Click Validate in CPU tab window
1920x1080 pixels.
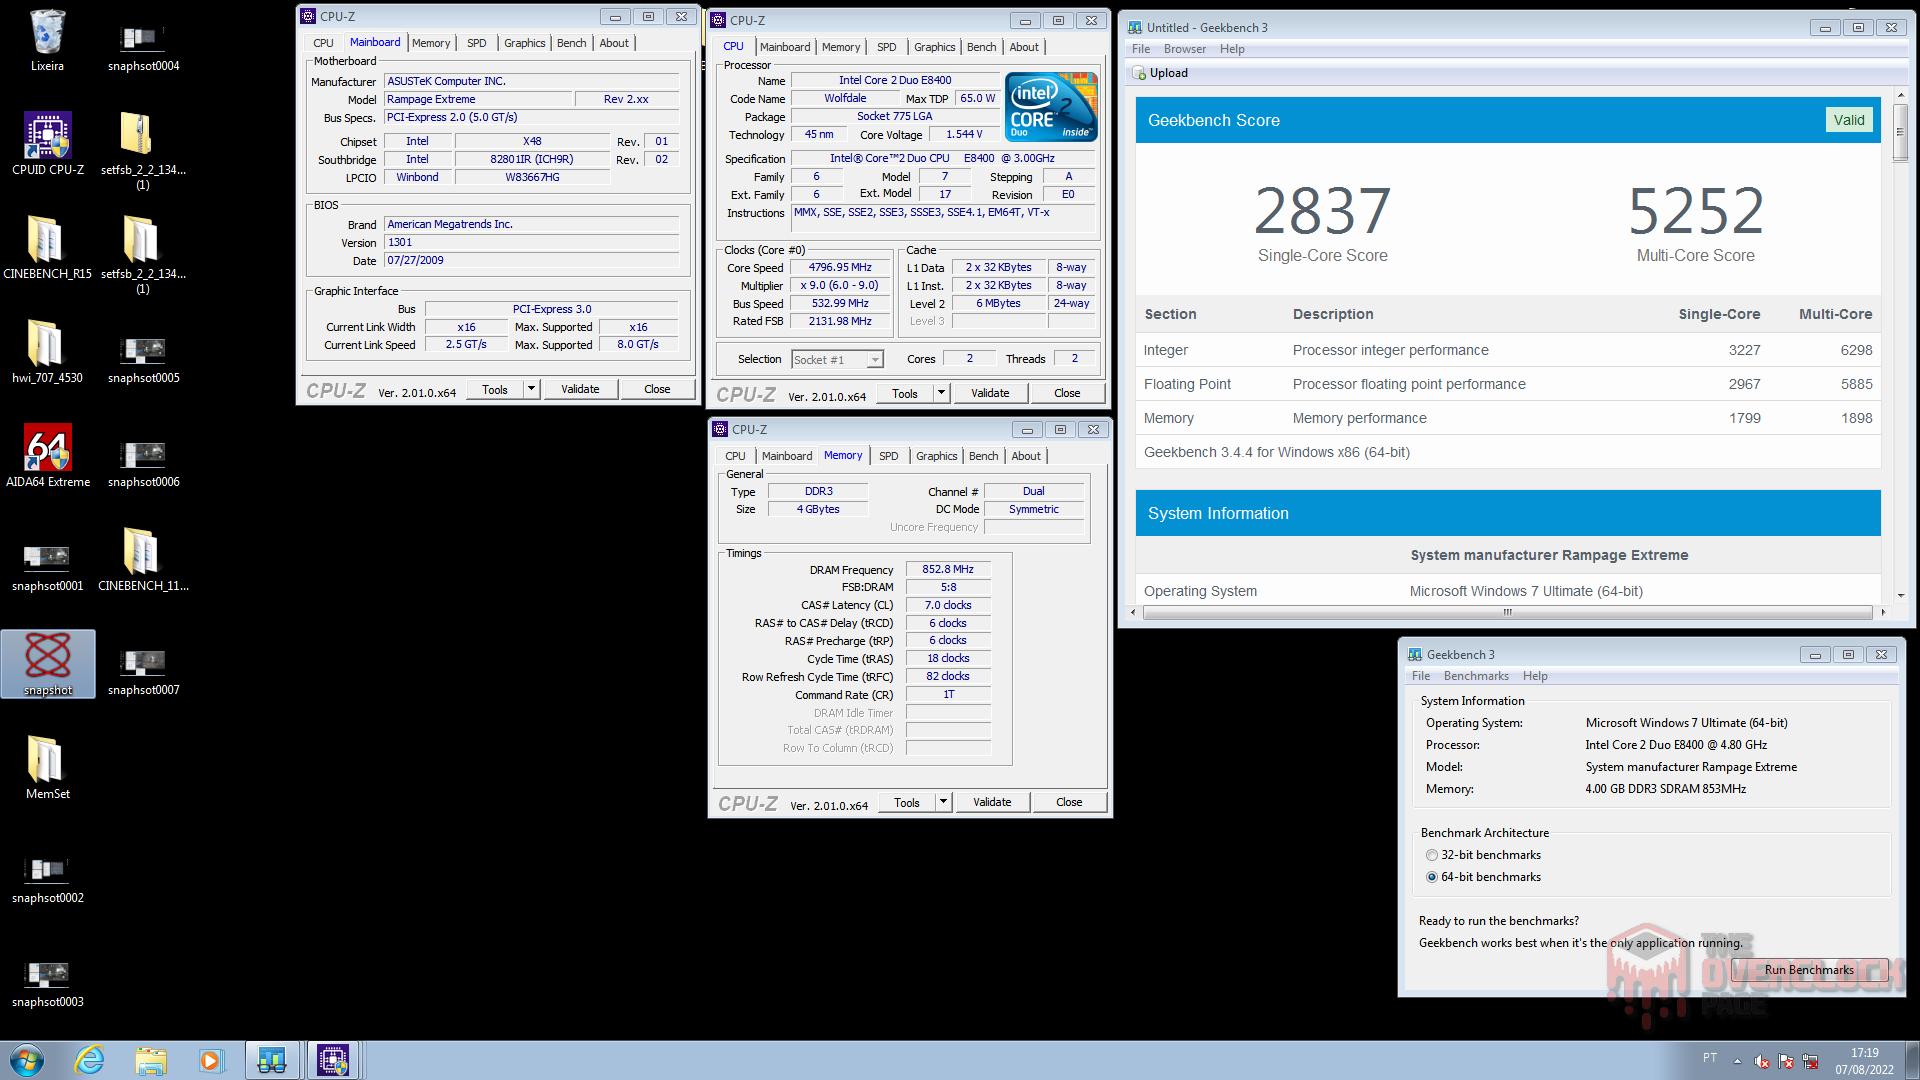click(x=990, y=393)
